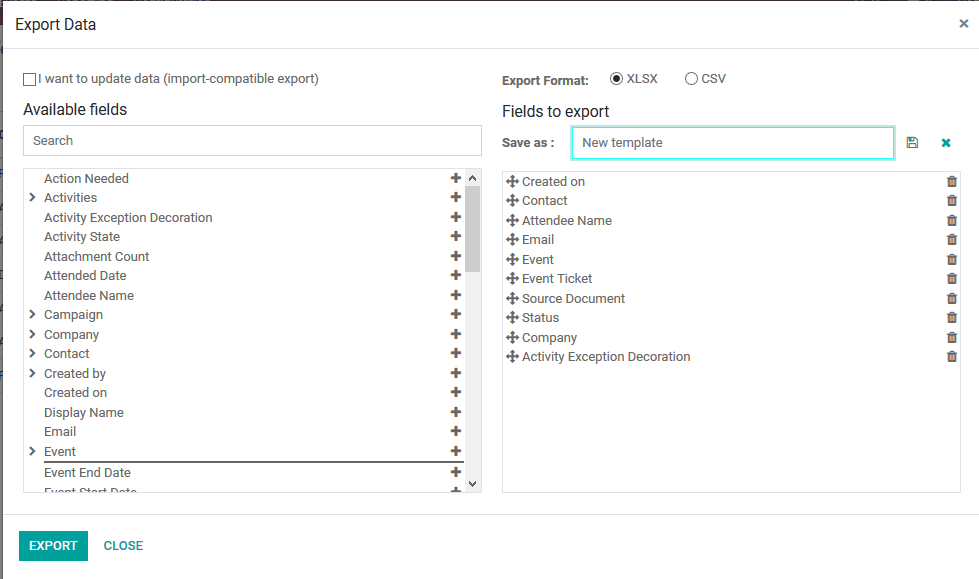Expand the Contact field tree
Image resolution: width=979 pixels, height=579 pixels.
click(x=32, y=354)
